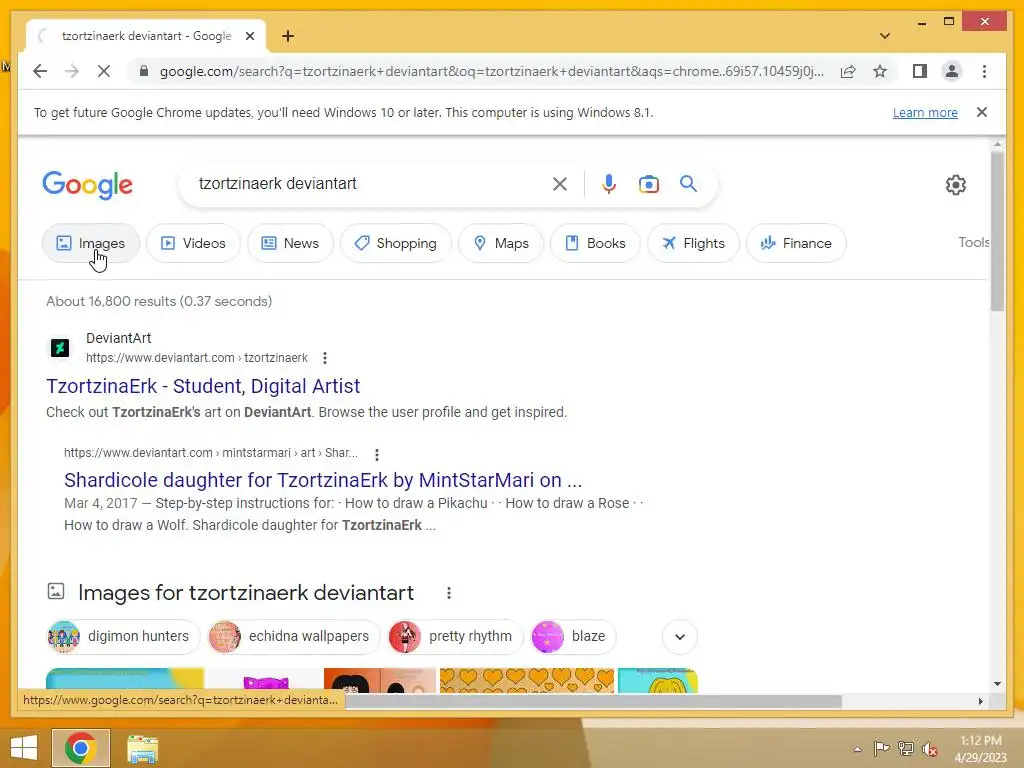Click the muted volume tray icon
This screenshot has height=768, width=1024.
pos(929,749)
